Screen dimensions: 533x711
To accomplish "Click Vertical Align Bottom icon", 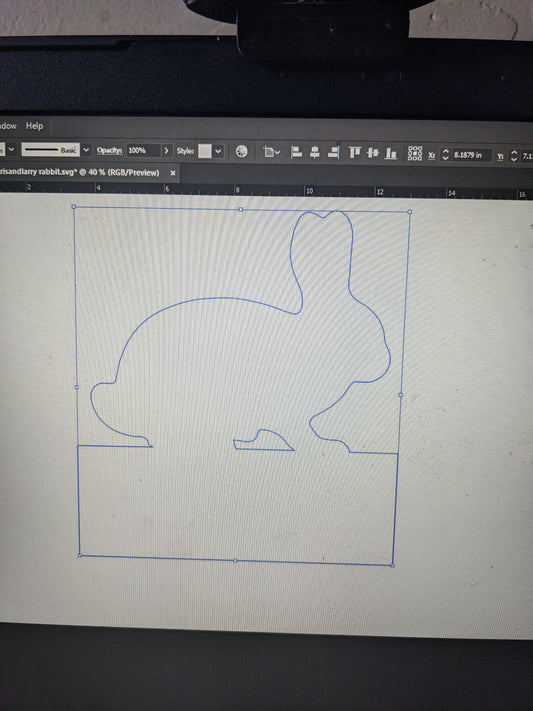I will 391,154.
